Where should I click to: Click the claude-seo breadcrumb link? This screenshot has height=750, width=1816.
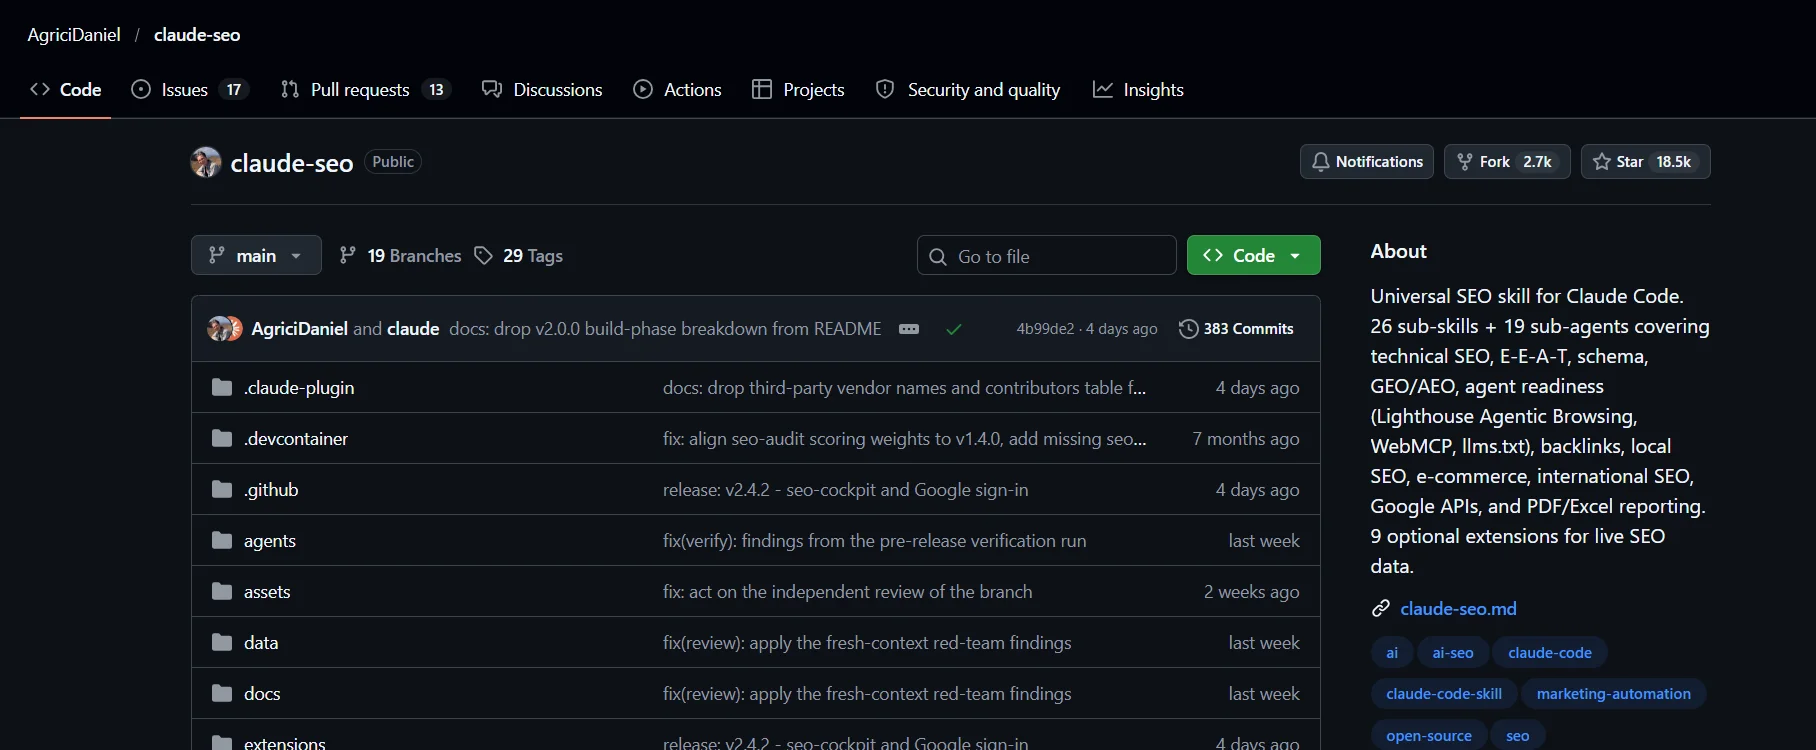(x=197, y=35)
